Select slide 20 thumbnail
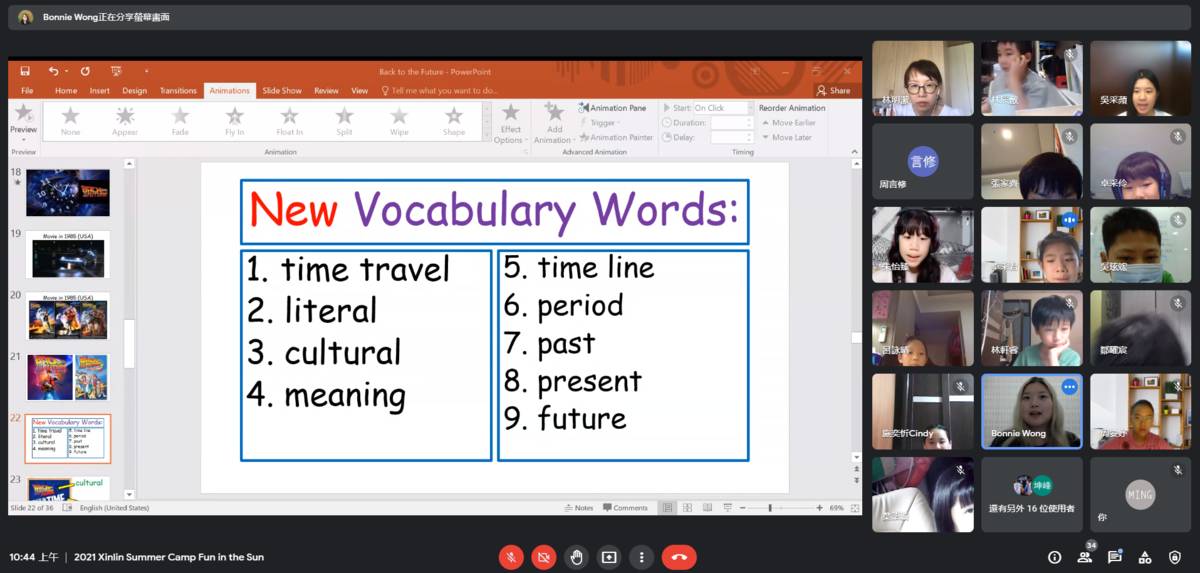Image resolution: width=1200 pixels, height=573 pixels. coord(68,316)
